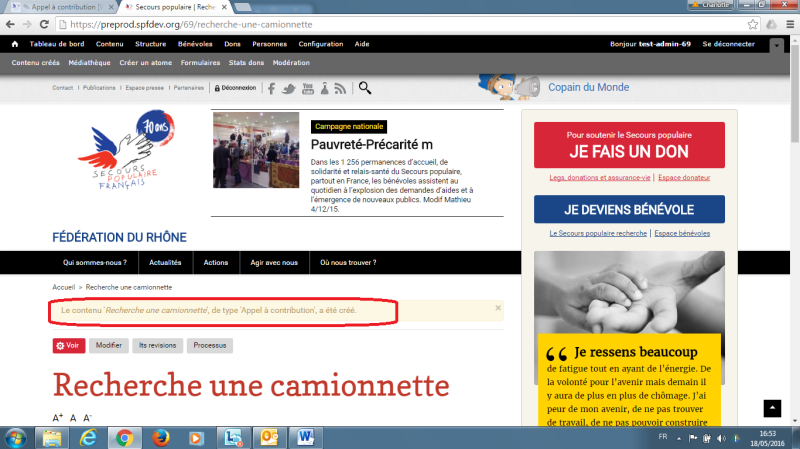Click the magnifying glass search icon

pos(365,88)
